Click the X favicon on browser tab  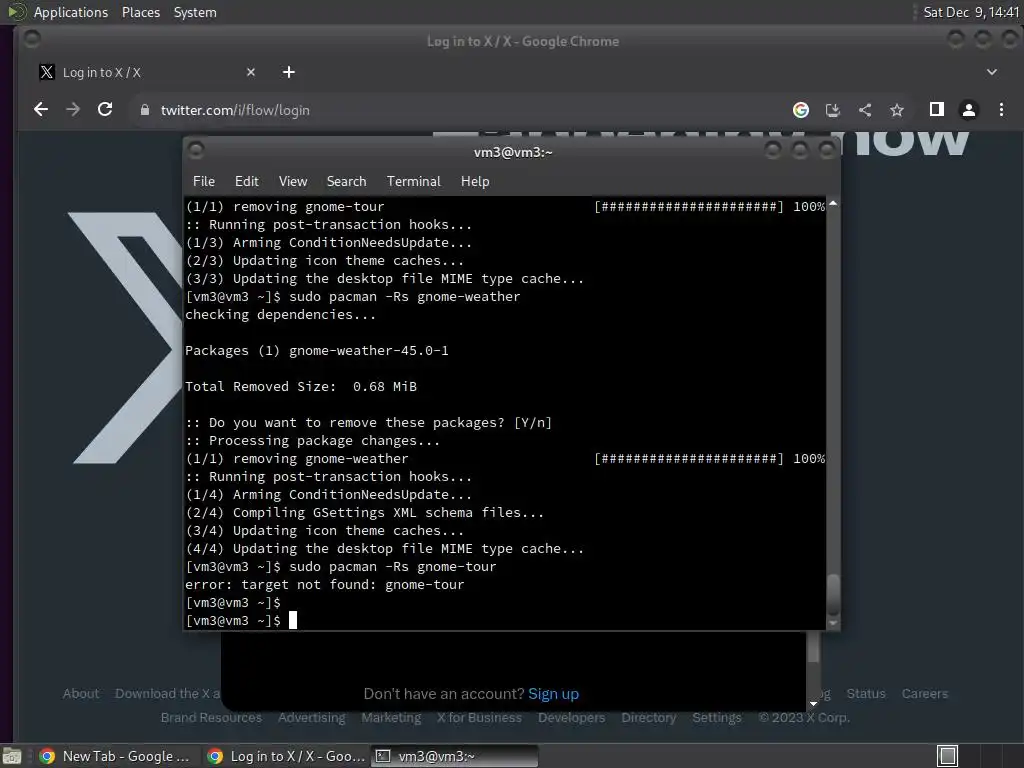tap(46, 72)
